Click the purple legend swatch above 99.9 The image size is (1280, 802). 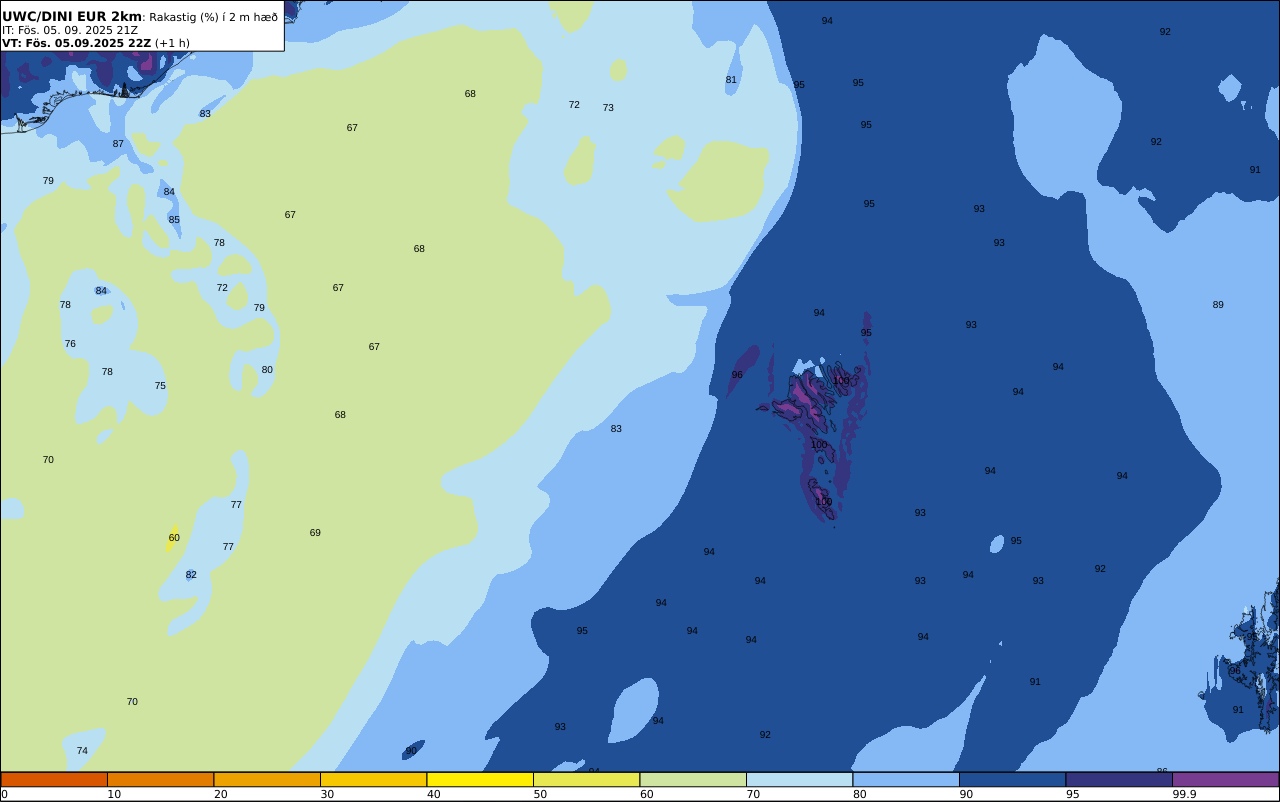coord(1225,779)
